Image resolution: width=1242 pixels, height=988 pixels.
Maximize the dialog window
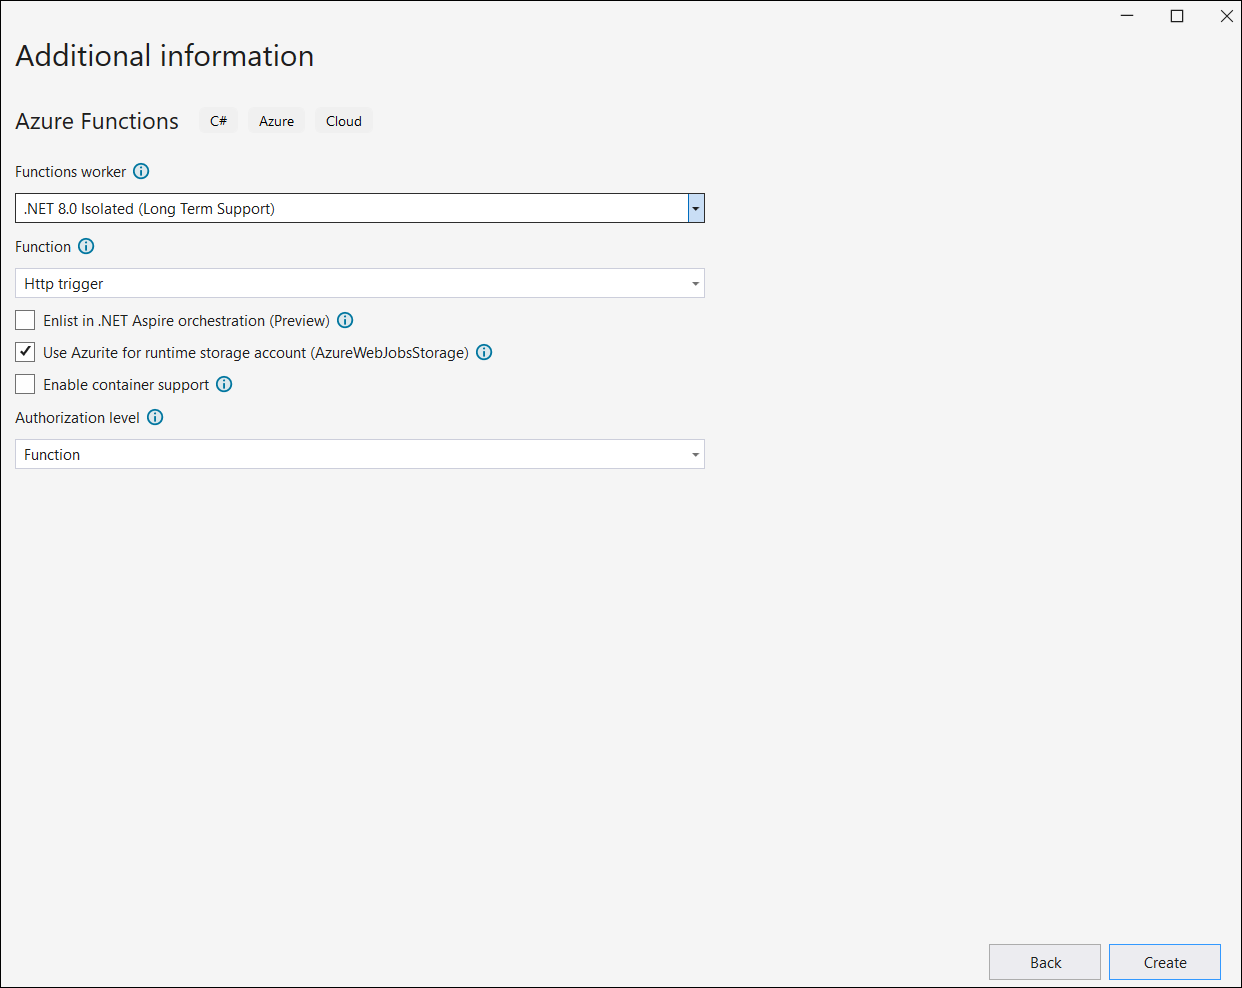click(1177, 16)
